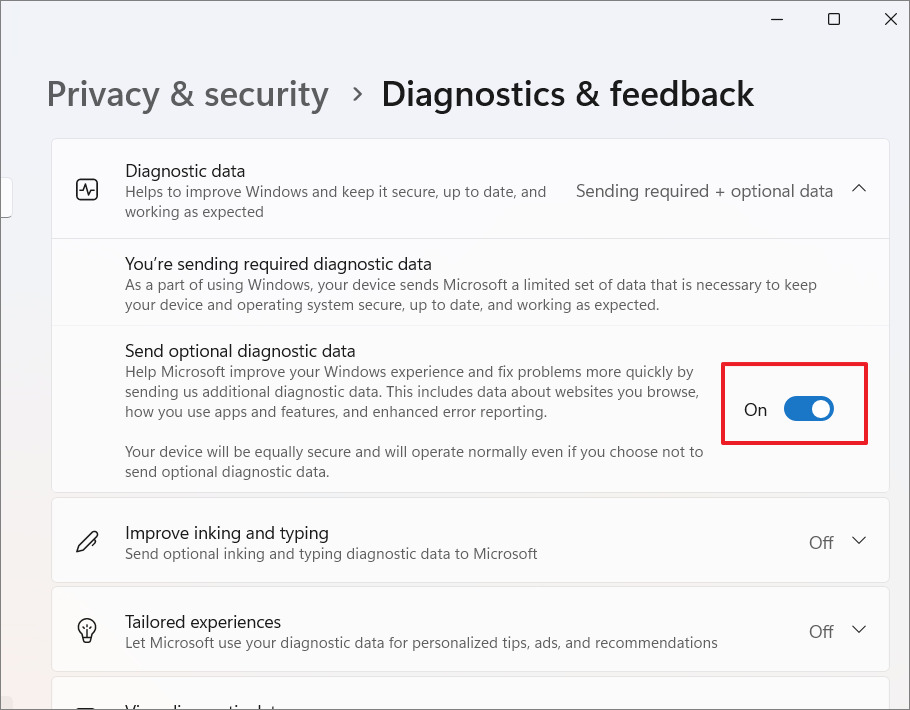Collapse the Diagnostic data section
The image size is (910, 710).
858,188
